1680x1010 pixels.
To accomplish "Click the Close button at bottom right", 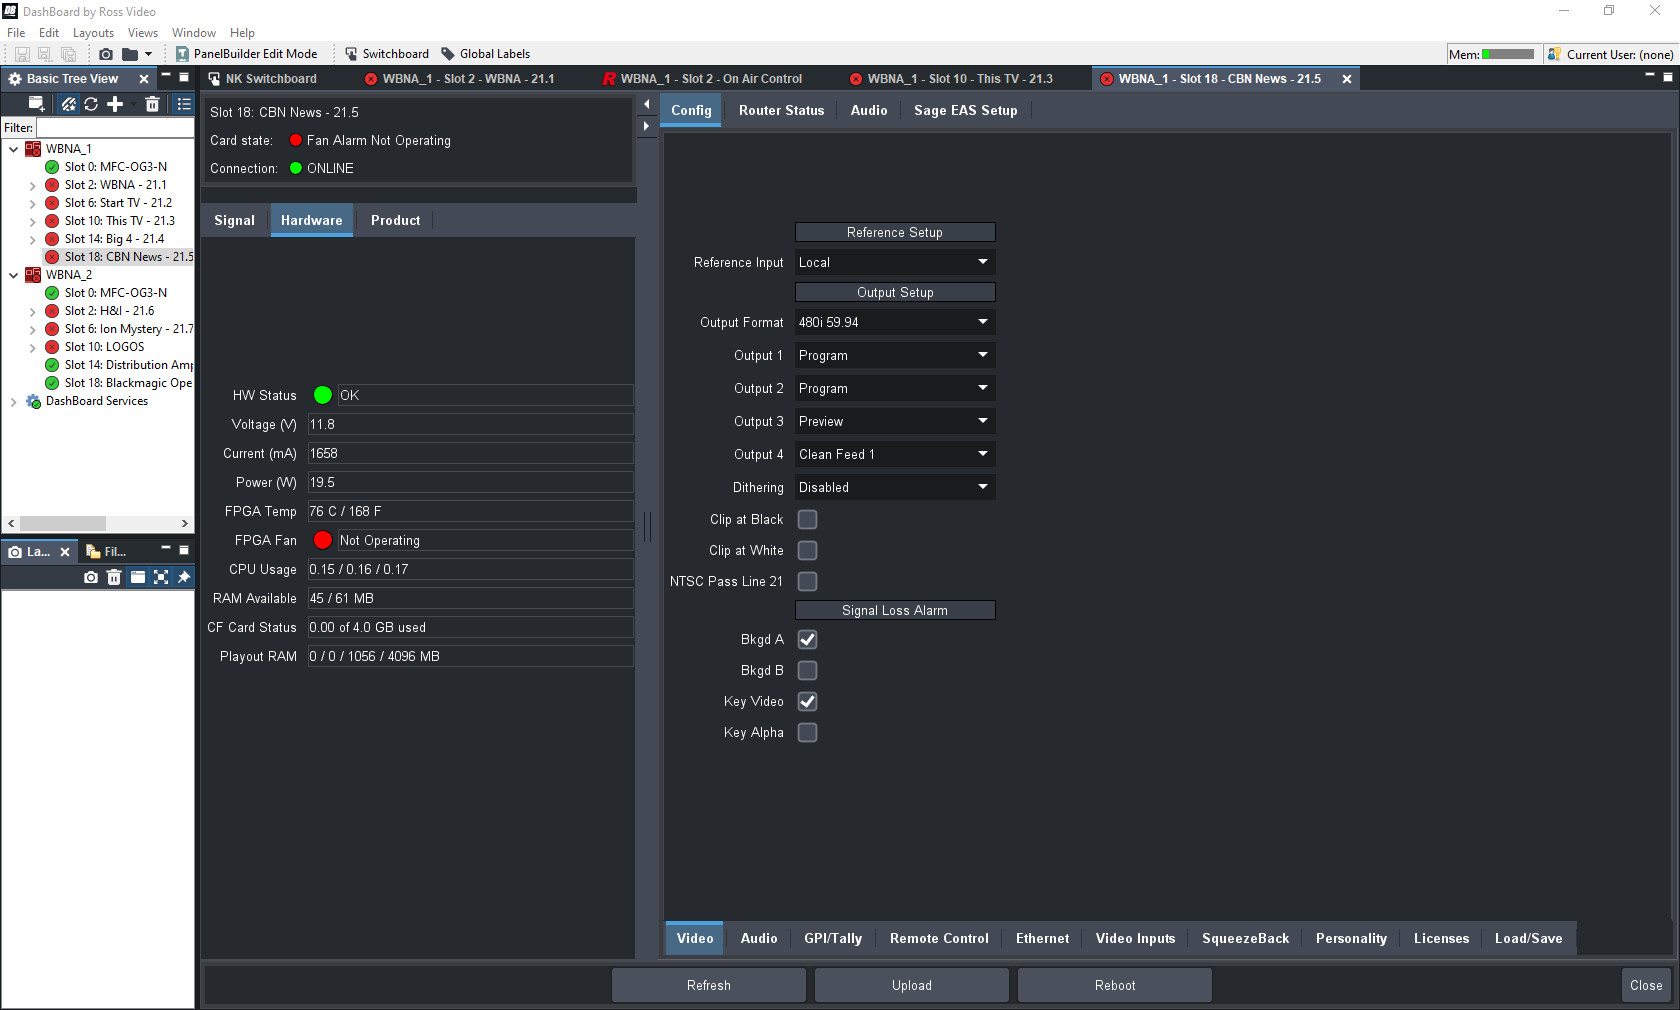I will [1646, 985].
